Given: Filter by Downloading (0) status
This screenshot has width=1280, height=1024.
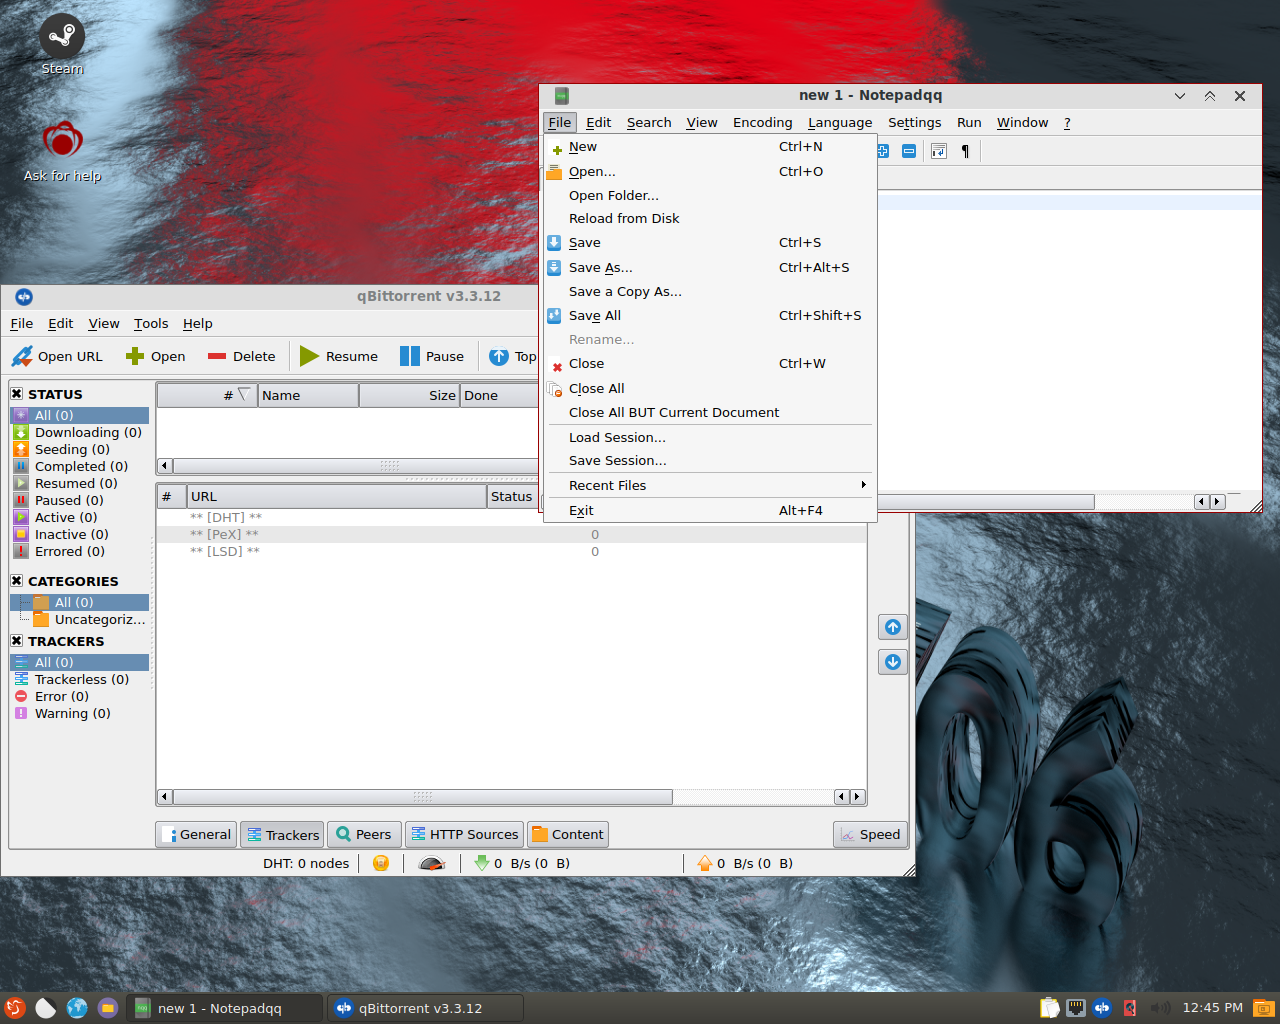Looking at the screenshot, I should click(x=80, y=432).
